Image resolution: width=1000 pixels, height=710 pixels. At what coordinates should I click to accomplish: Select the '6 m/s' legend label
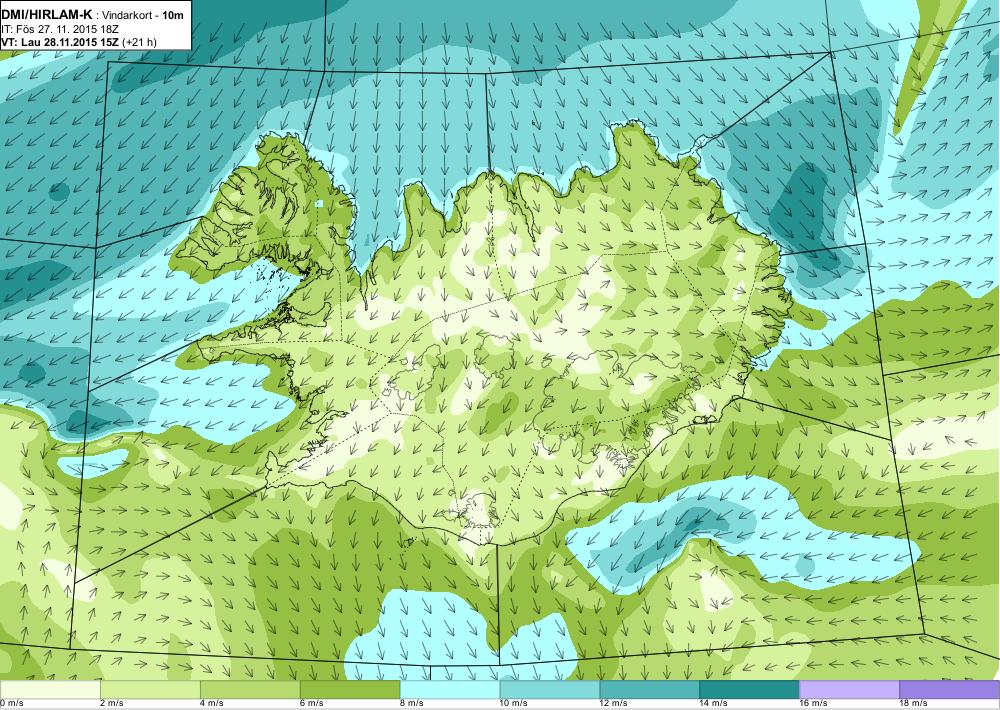coord(311,704)
